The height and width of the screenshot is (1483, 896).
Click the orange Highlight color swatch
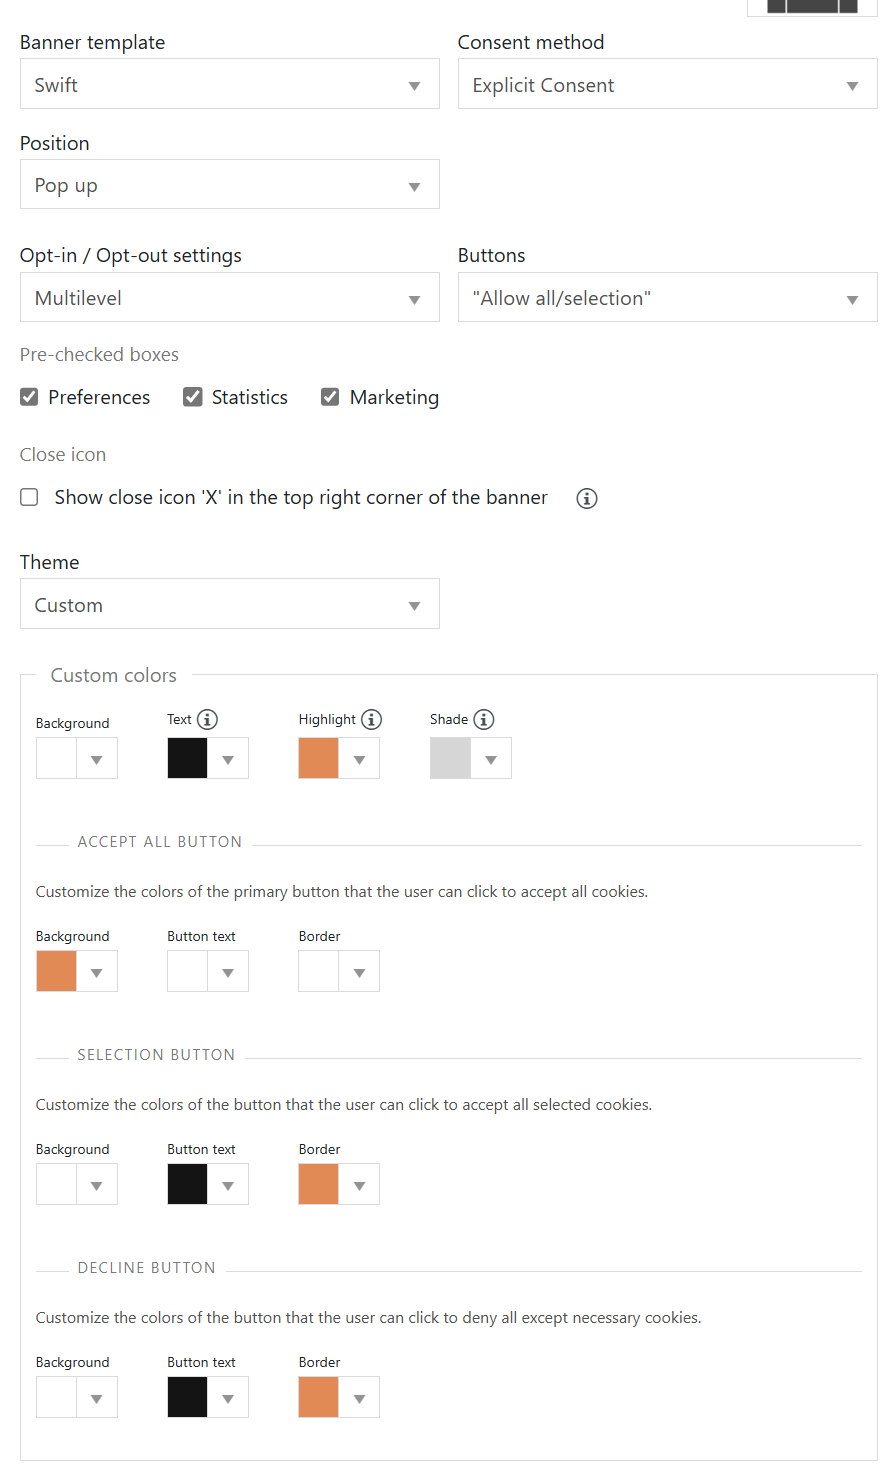pos(319,759)
